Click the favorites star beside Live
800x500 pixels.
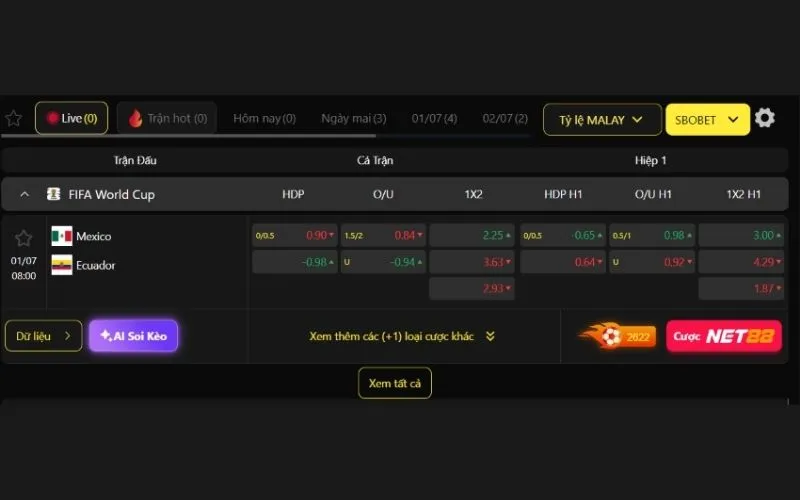[x=13, y=118]
